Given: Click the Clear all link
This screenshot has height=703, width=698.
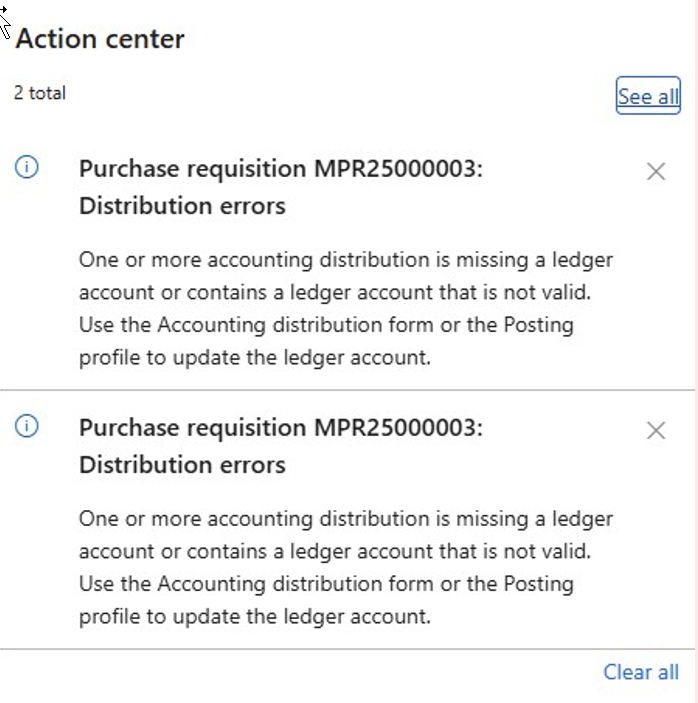Looking at the screenshot, I should [641, 672].
